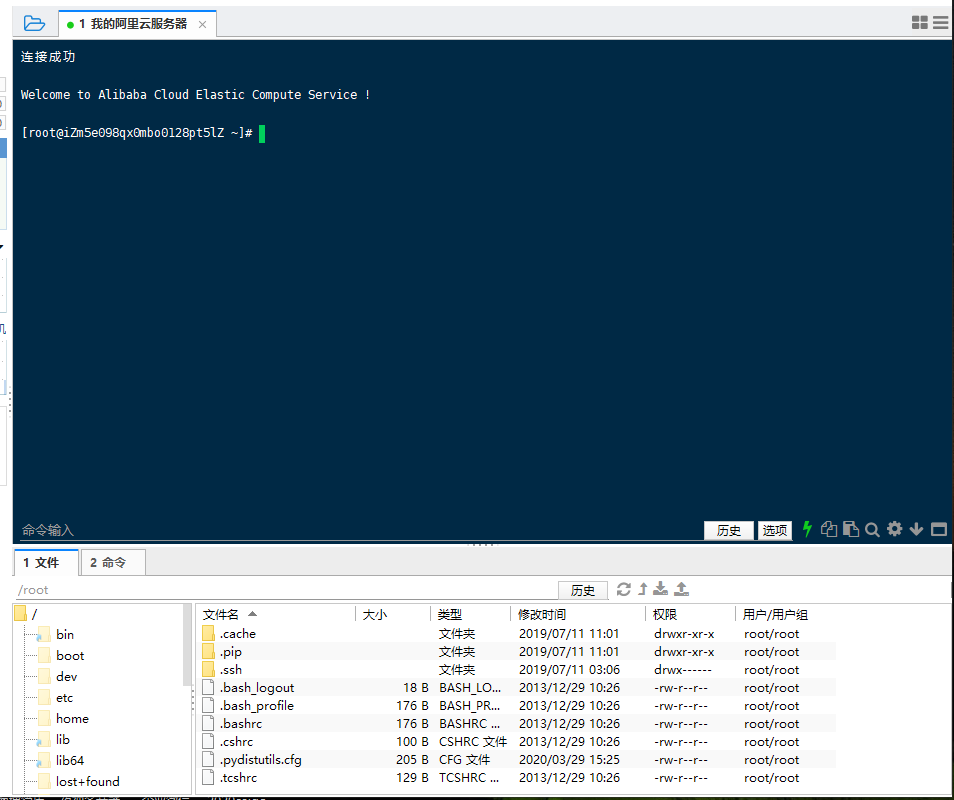Select the .cache folder row
Image resolution: width=954 pixels, height=800 pixels.
517,634
